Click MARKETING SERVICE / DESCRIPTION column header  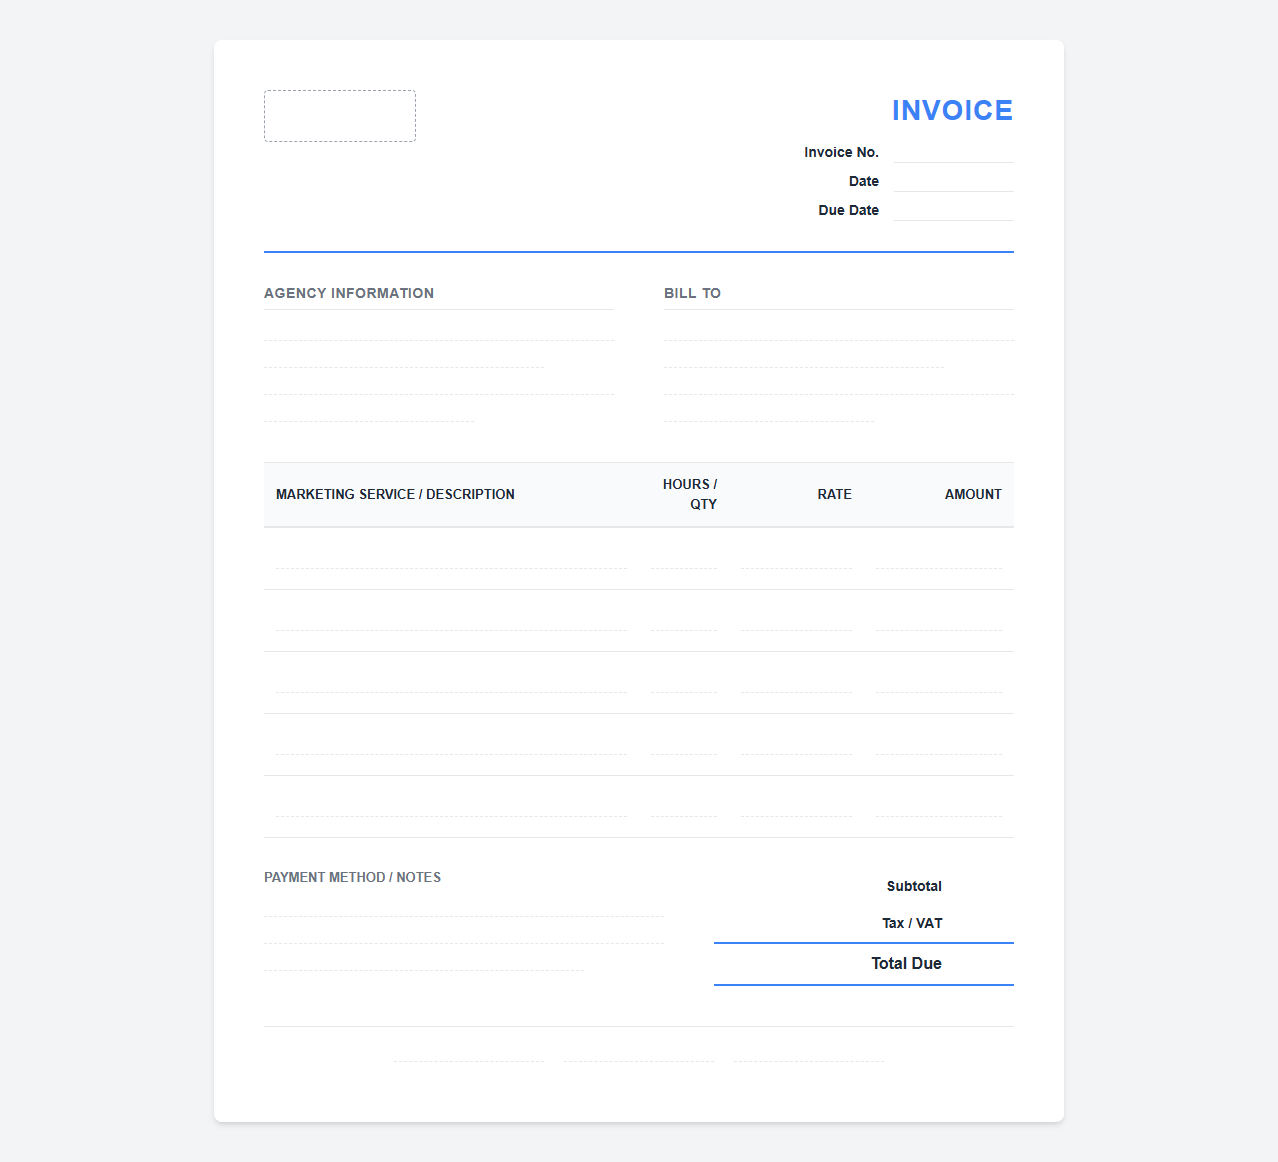[x=395, y=494]
